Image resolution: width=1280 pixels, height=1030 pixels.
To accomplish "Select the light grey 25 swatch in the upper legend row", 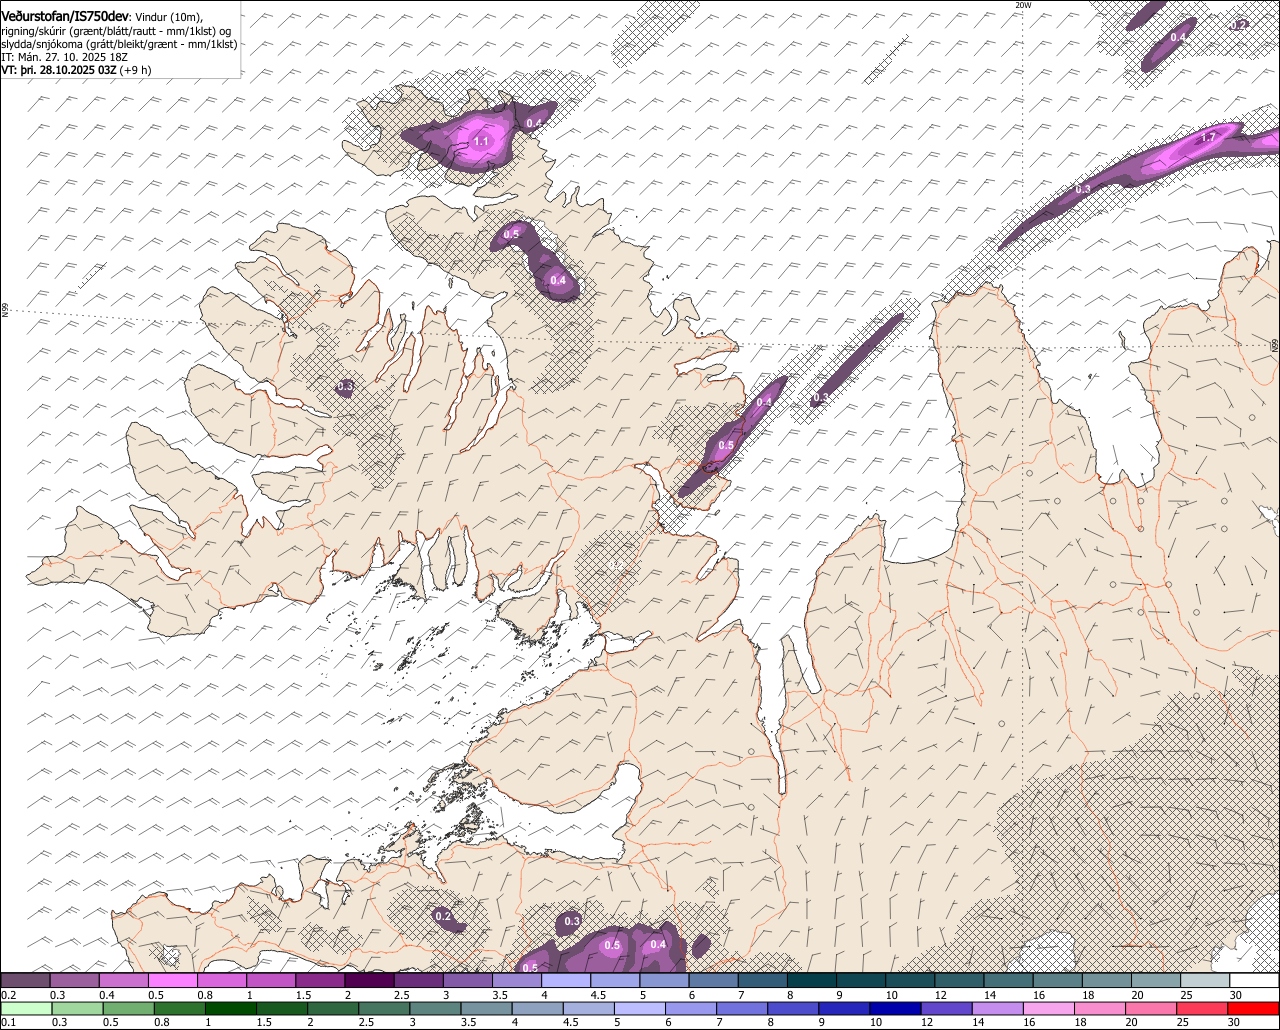I will [1206, 980].
